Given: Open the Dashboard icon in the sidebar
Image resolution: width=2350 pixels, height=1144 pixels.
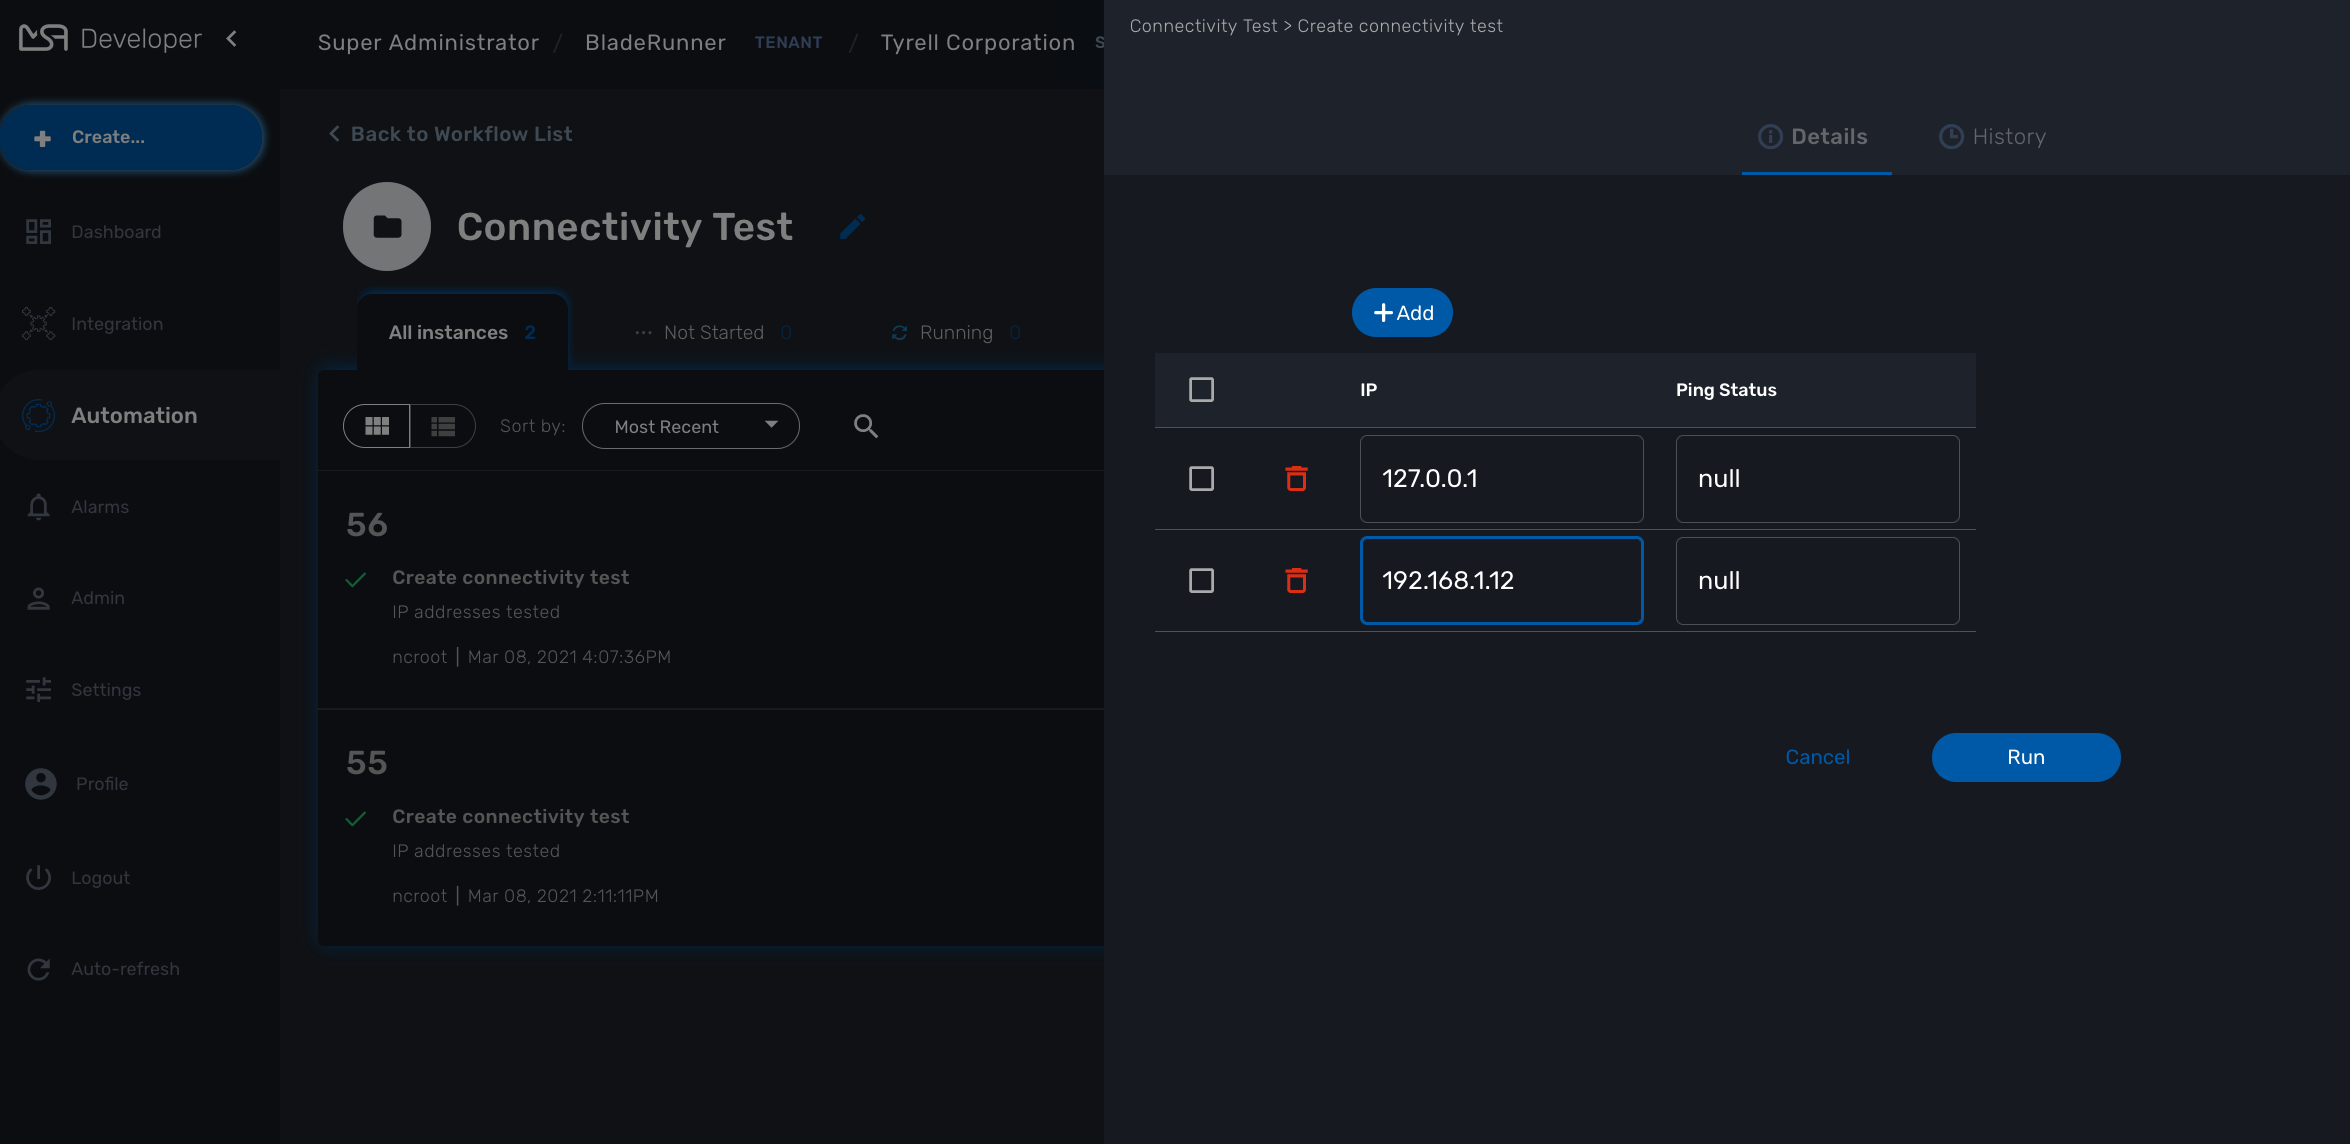Looking at the screenshot, I should coord(38,232).
